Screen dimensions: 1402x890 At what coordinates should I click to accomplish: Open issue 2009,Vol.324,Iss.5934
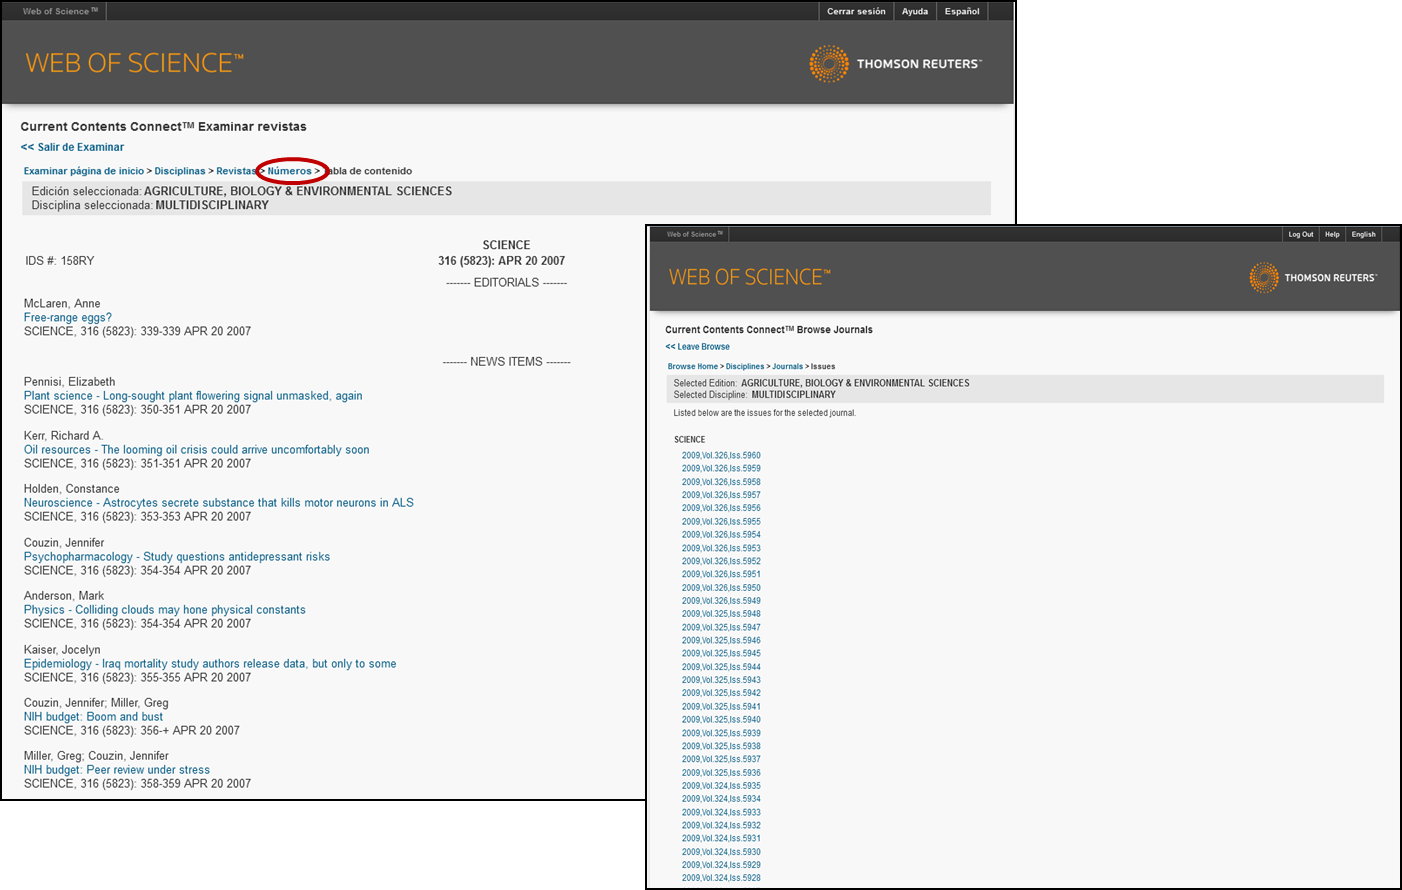721,799
